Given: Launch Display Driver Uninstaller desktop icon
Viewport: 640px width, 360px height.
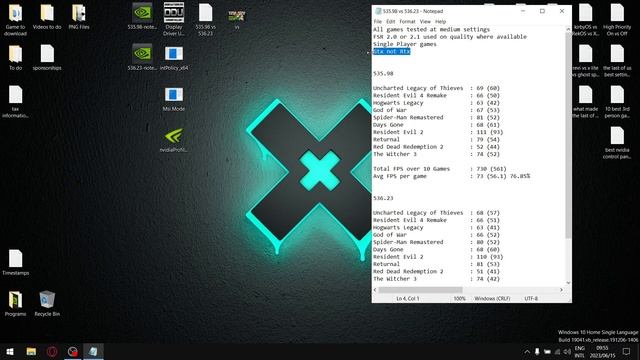Looking at the screenshot, I should [174, 20].
